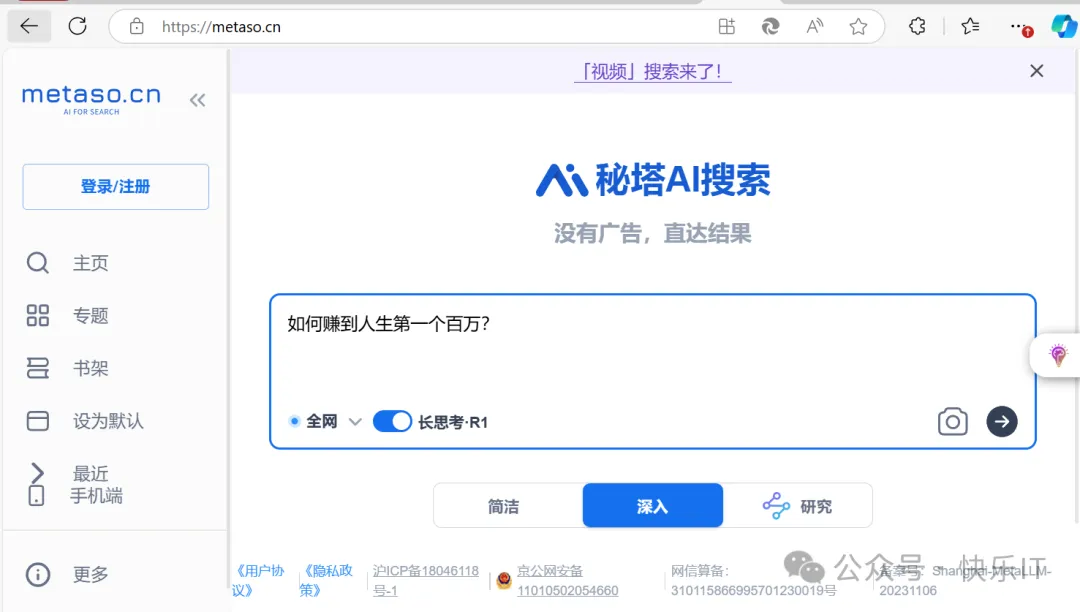Open 专题 in the sidebar
This screenshot has height=612, width=1080.
pos(90,316)
